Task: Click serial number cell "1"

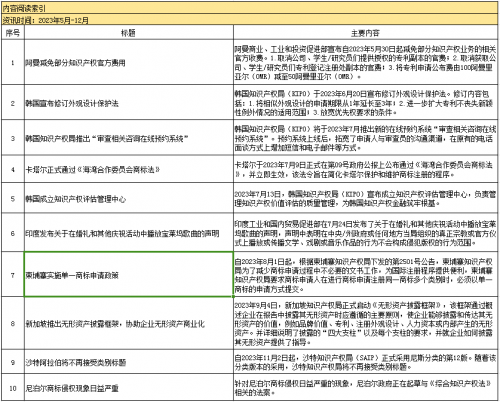Action: [13, 62]
